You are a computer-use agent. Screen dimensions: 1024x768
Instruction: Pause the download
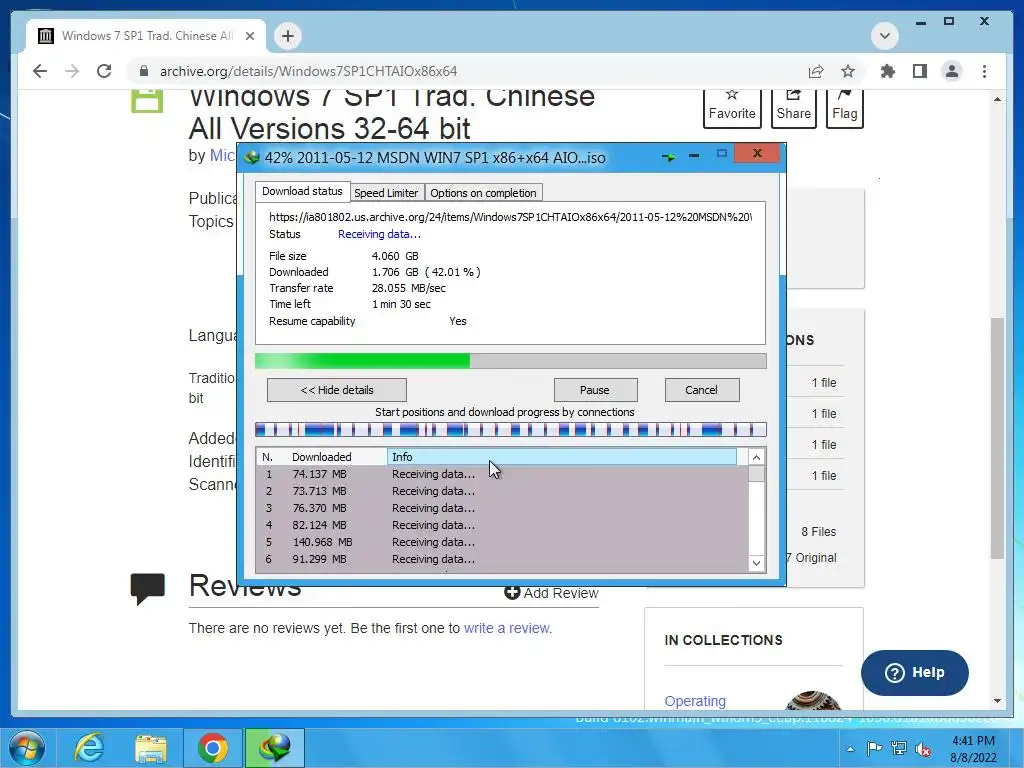(595, 390)
